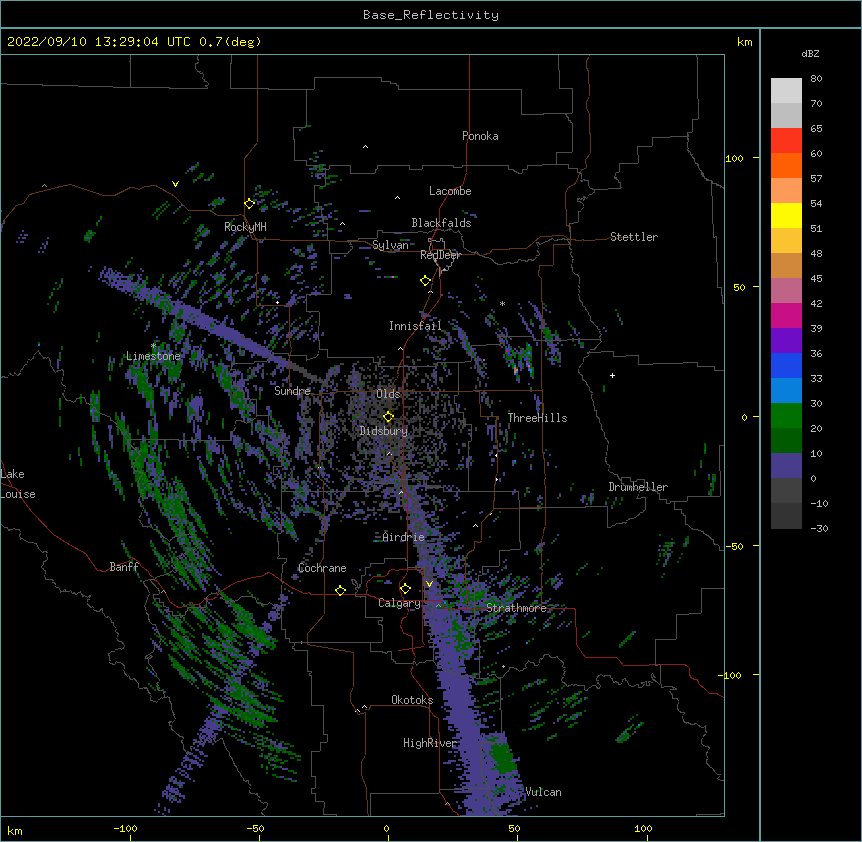862x842 pixels.
Task: Select the white plus marker northwest of Drumheller
Action: [612, 375]
